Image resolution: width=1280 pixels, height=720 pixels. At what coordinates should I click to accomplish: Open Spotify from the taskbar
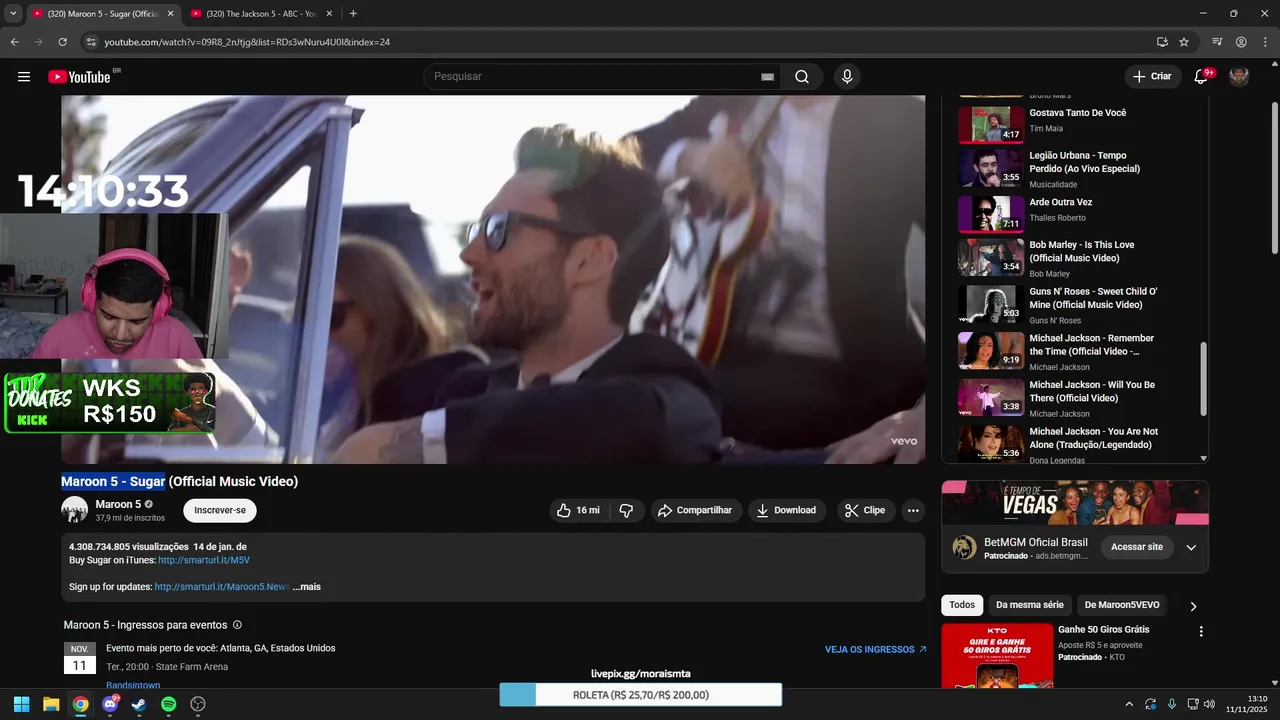tap(169, 704)
